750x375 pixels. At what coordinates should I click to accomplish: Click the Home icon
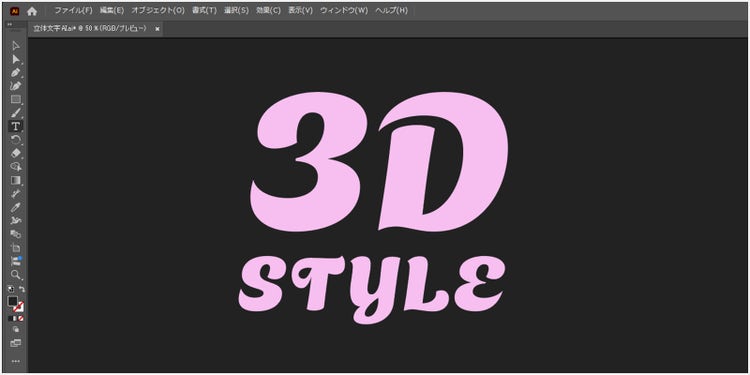click(x=32, y=11)
